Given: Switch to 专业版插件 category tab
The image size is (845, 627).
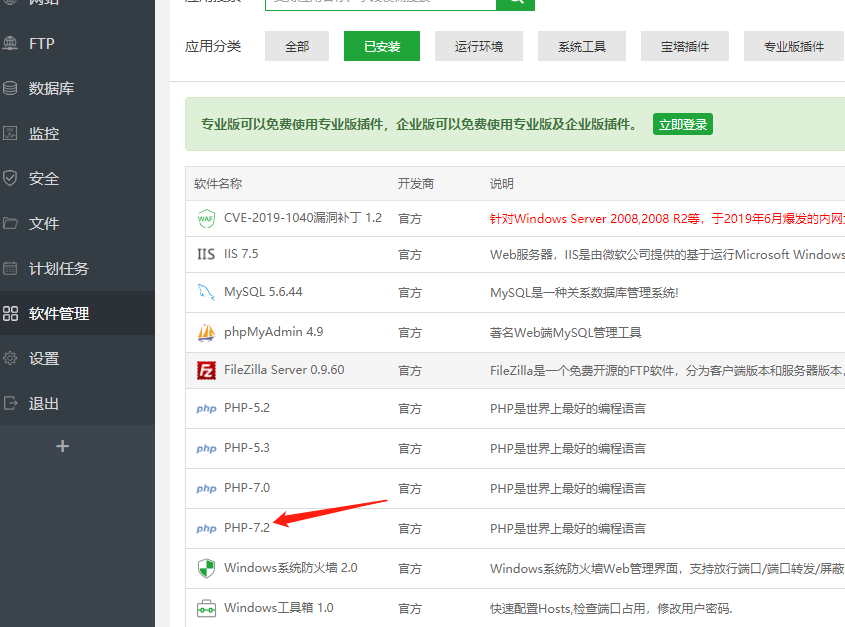Looking at the screenshot, I should point(794,46).
